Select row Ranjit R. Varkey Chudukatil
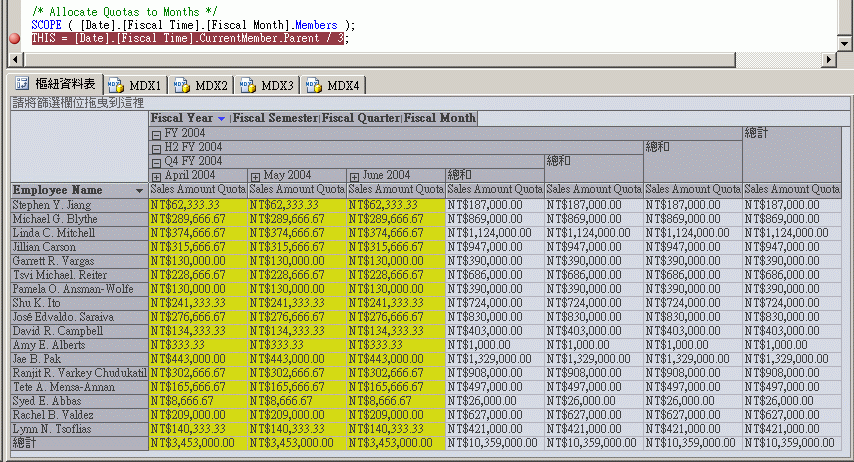The image size is (854, 462). point(80,373)
